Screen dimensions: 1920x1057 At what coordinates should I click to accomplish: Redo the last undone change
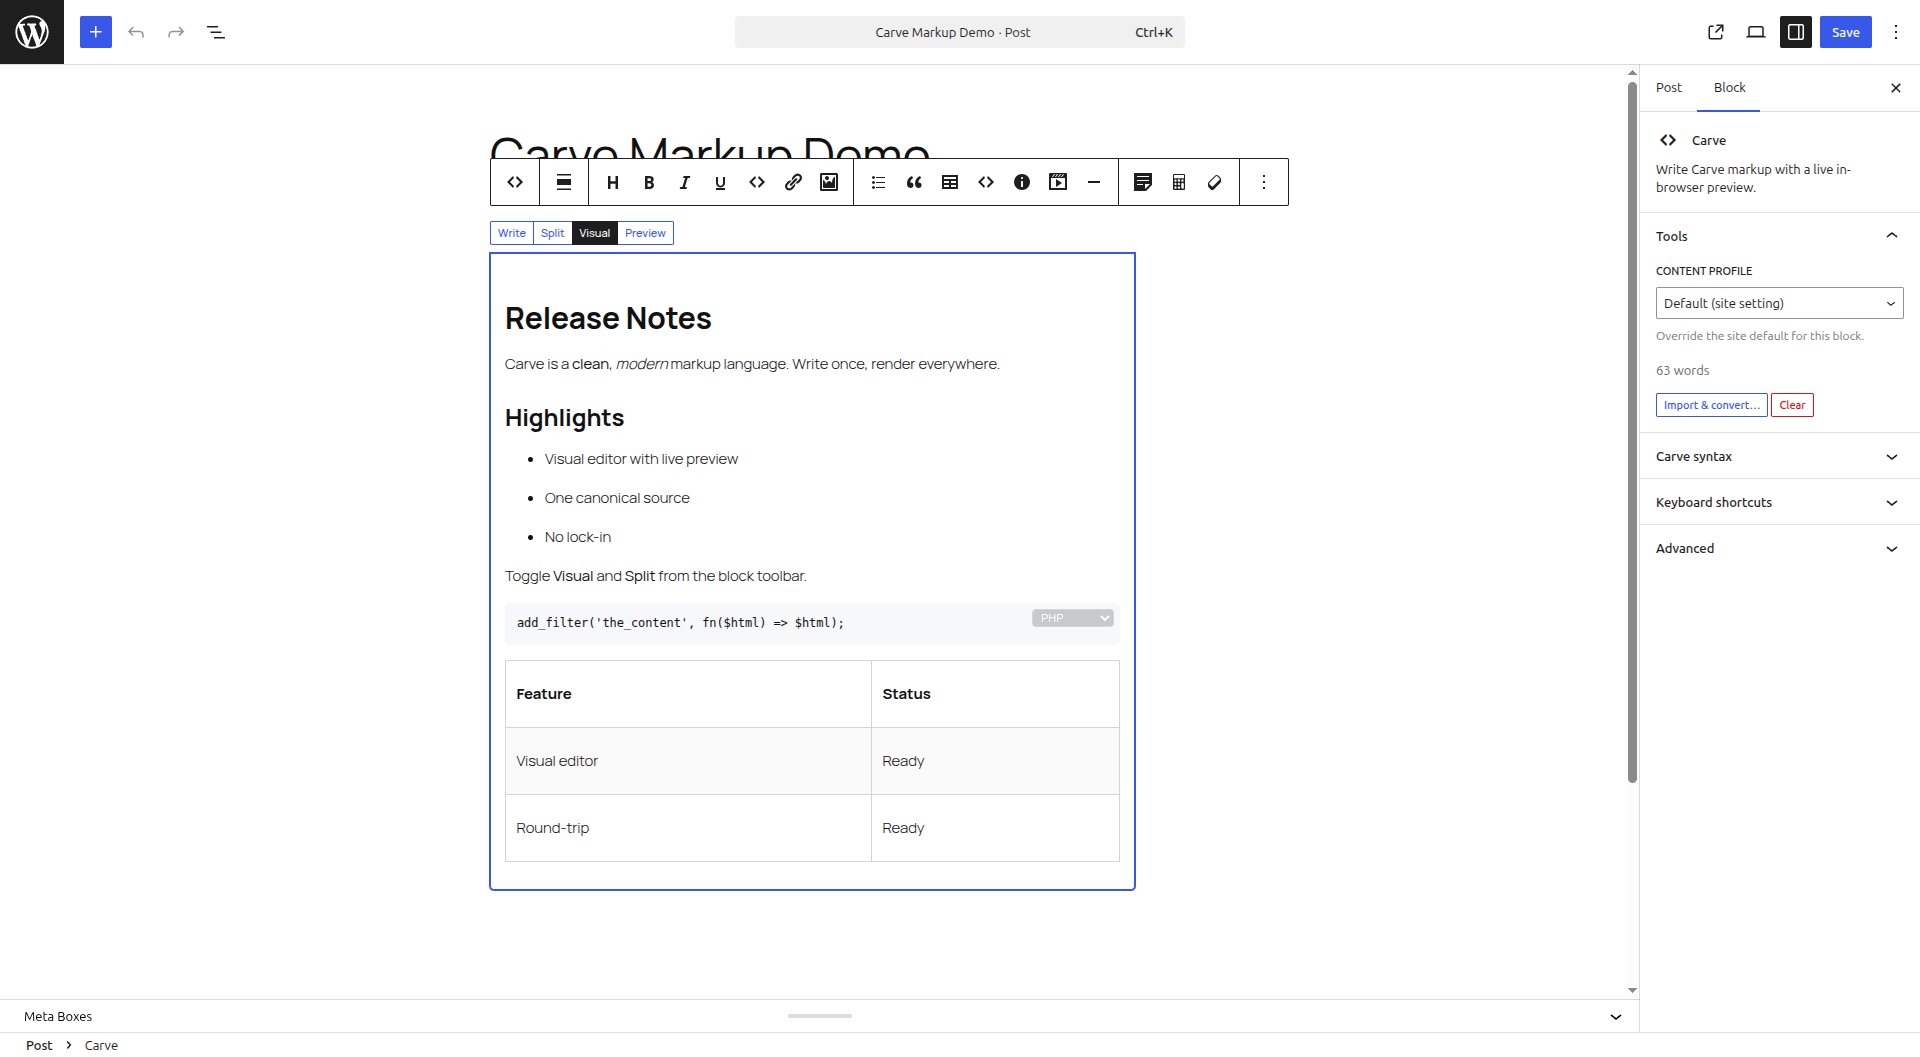click(176, 32)
